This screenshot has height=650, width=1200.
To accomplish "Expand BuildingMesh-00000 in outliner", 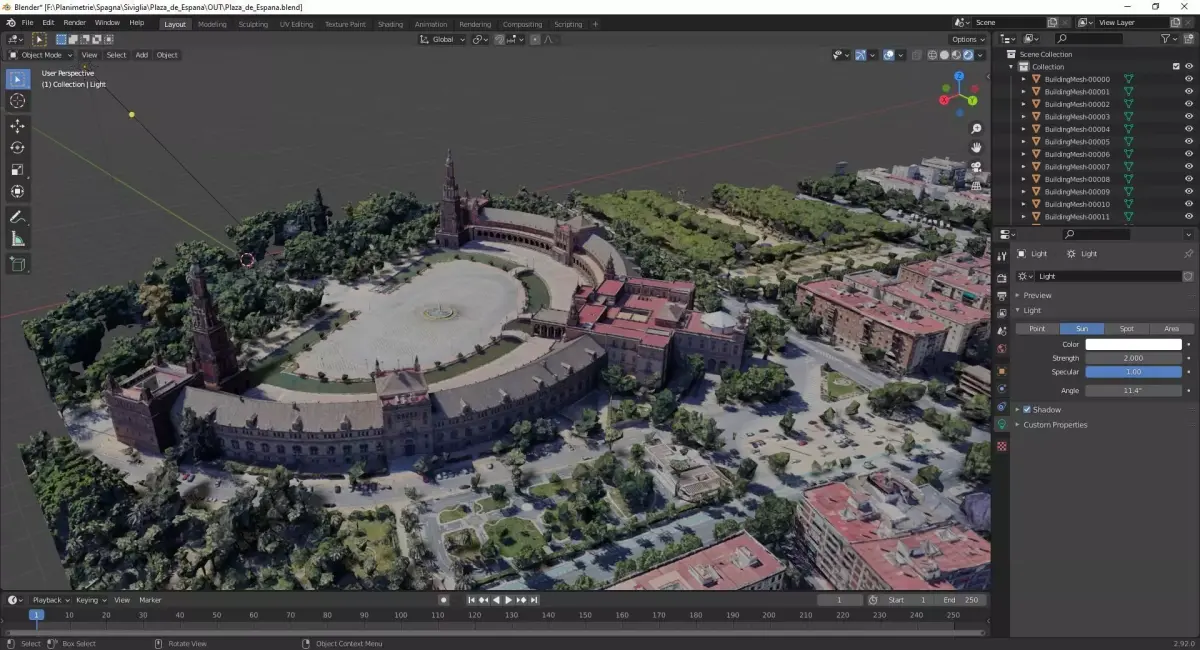I will pyautogui.click(x=1023, y=79).
